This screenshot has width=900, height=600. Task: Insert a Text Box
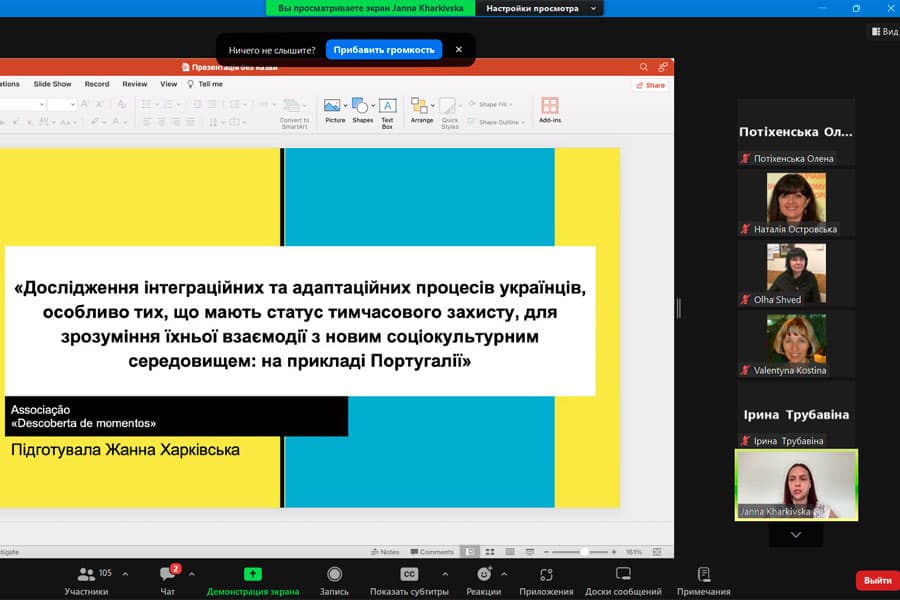[387, 105]
